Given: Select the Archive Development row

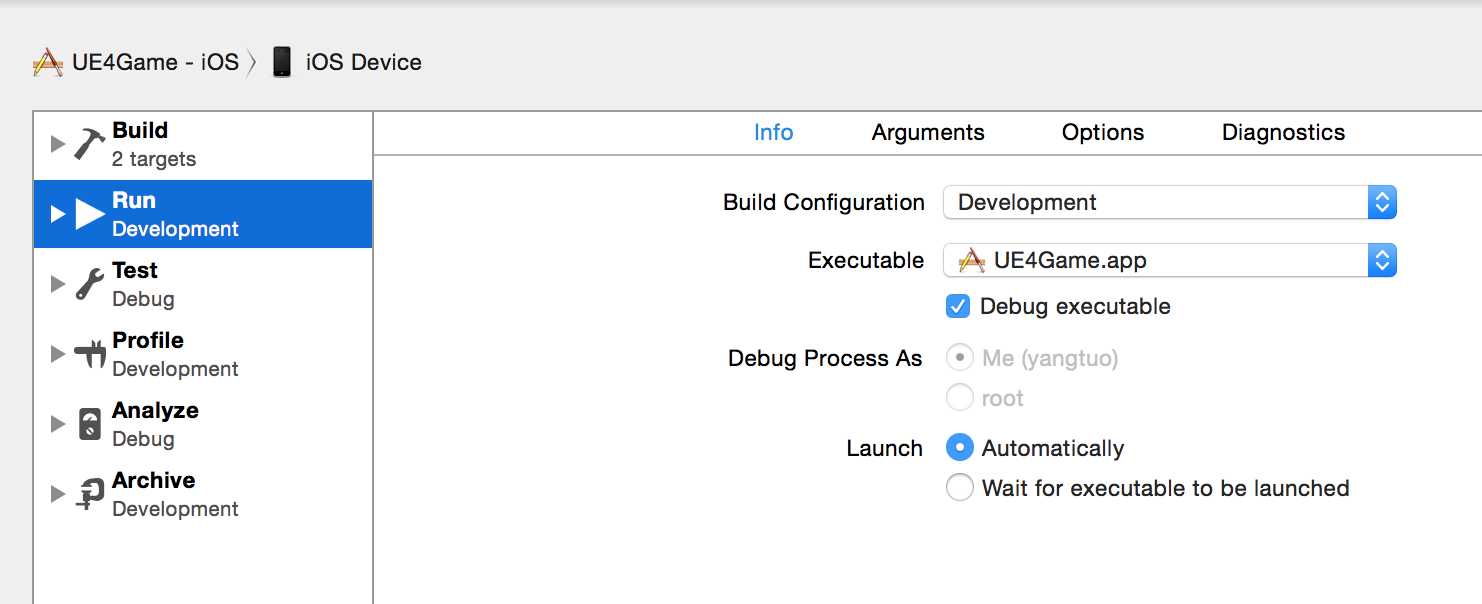Looking at the screenshot, I should pos(203,494).
